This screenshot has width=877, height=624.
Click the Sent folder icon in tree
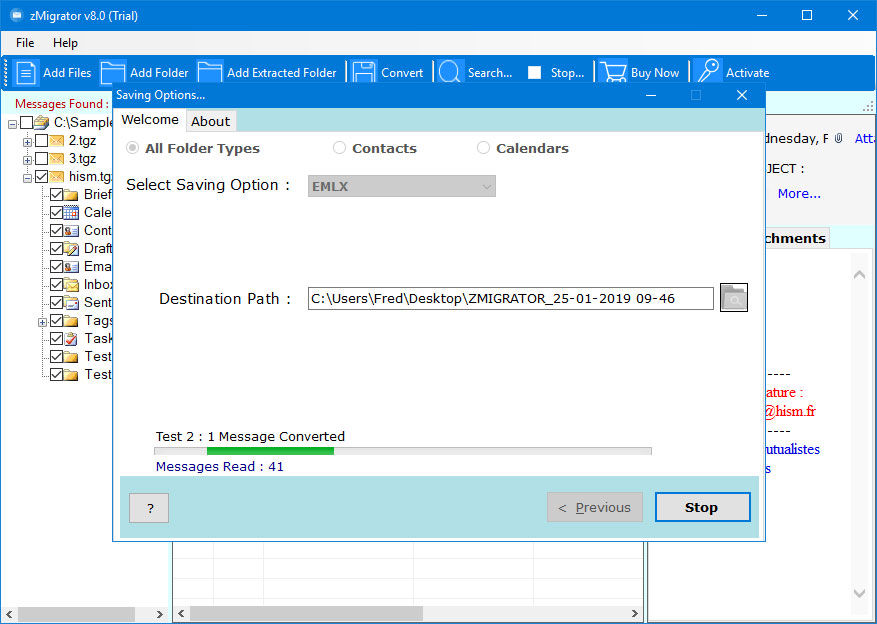click(71, 302)
